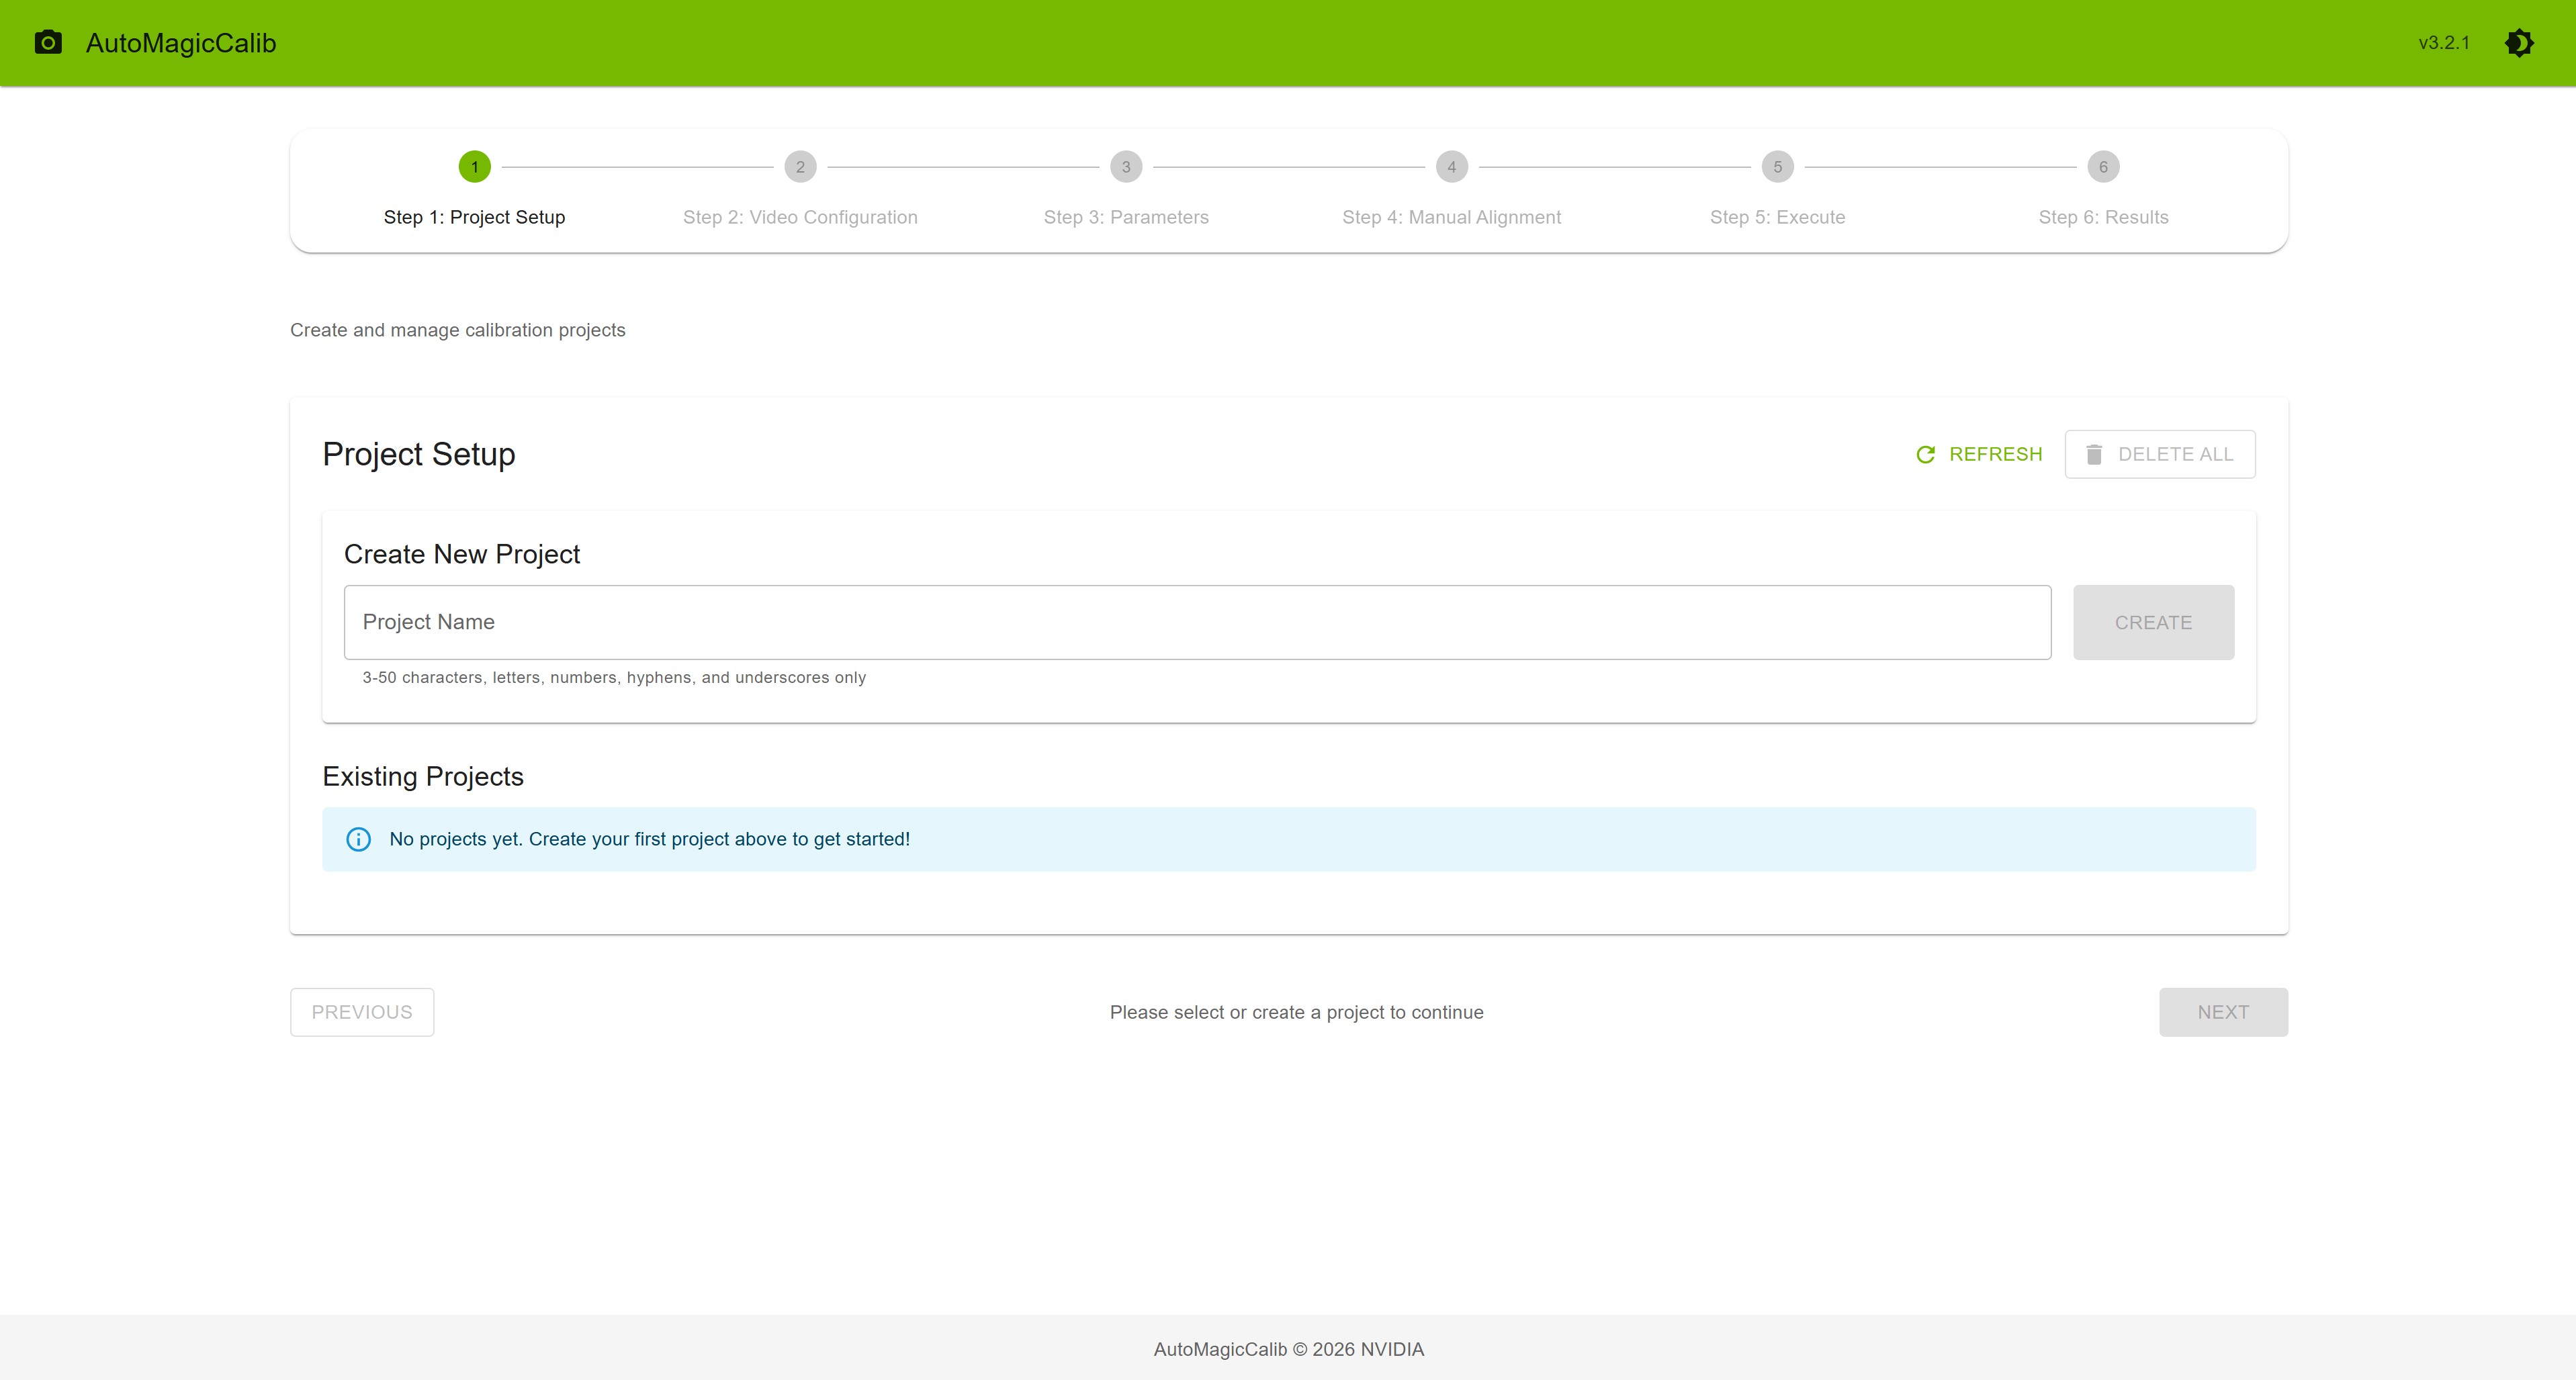Click the "Existing Projects" heading
This screenshot has height=1380, width=2576.
423,777
